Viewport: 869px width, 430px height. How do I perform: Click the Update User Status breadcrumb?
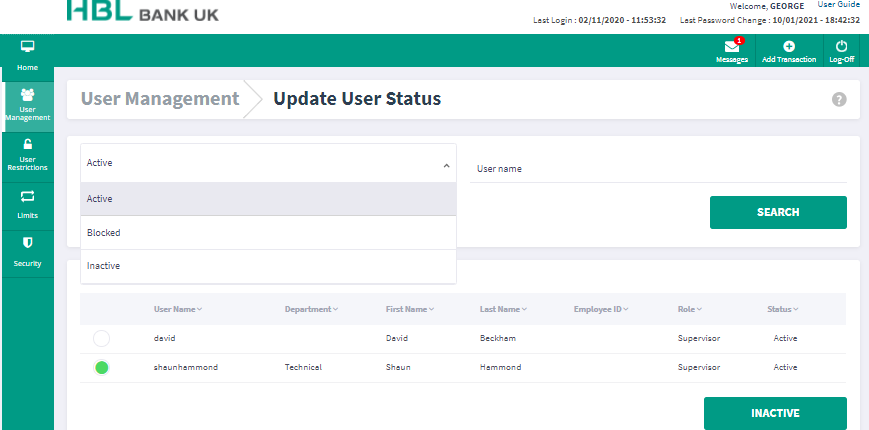[x=357, y=99]
